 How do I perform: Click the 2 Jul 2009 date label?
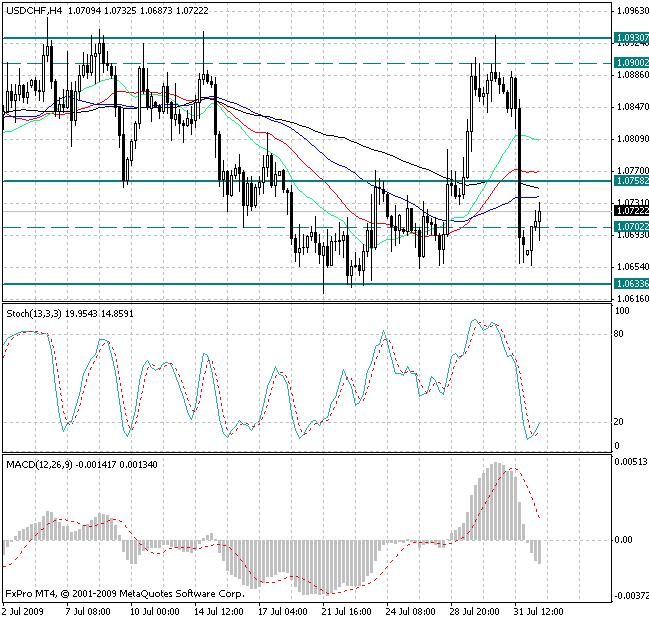coord(24,610)
